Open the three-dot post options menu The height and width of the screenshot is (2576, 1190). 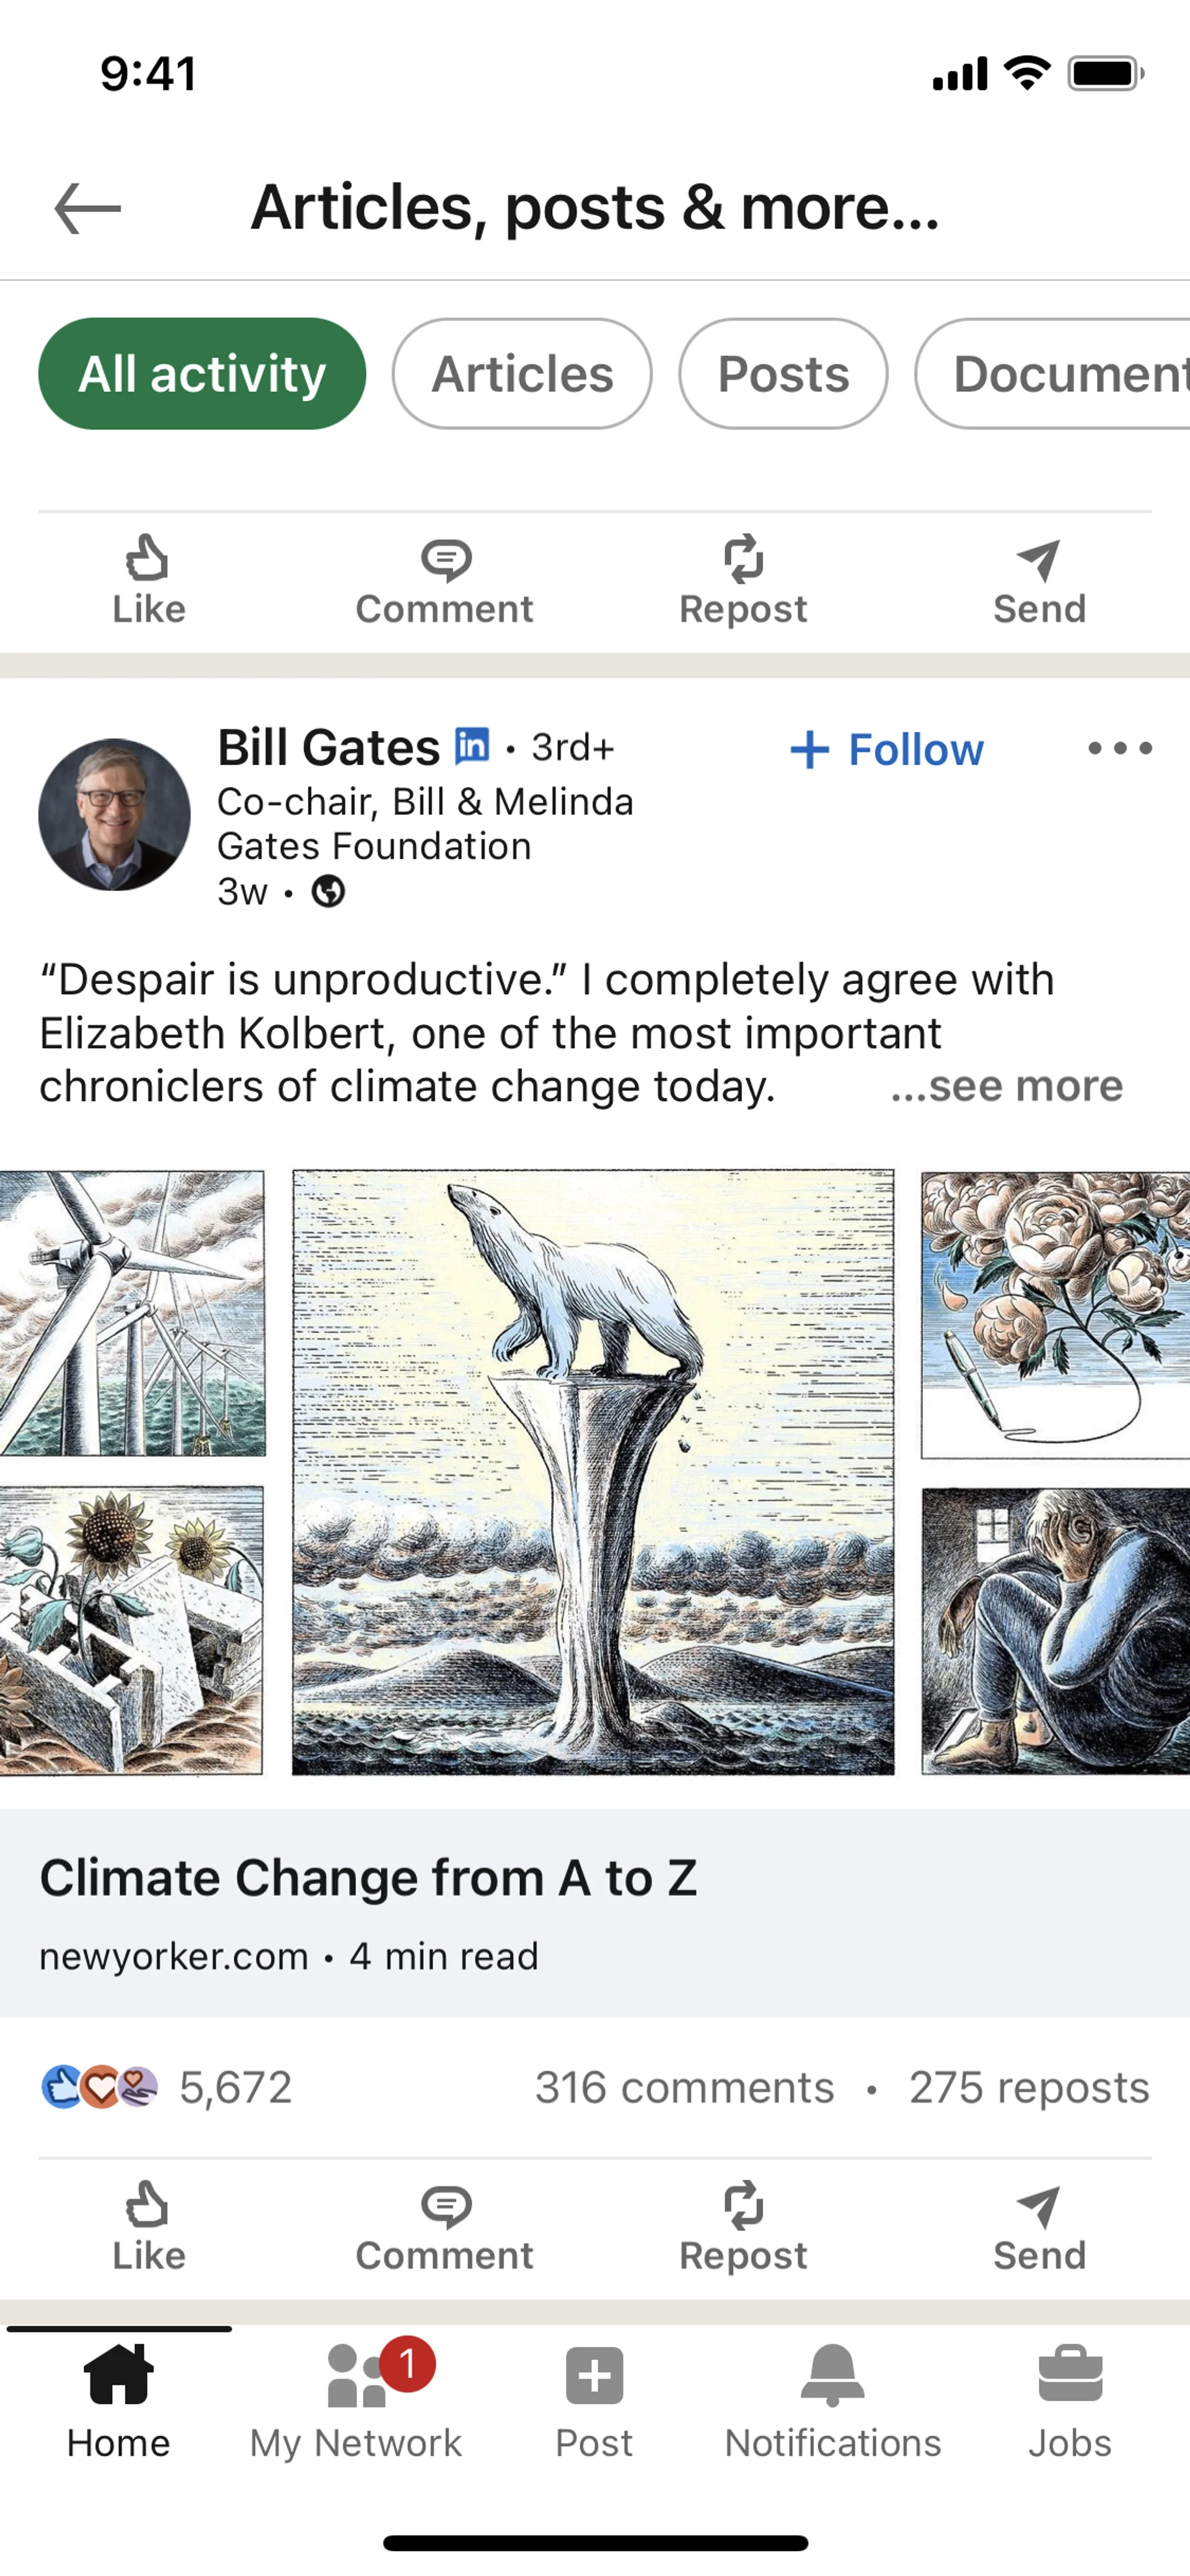tap(1120, 748)
